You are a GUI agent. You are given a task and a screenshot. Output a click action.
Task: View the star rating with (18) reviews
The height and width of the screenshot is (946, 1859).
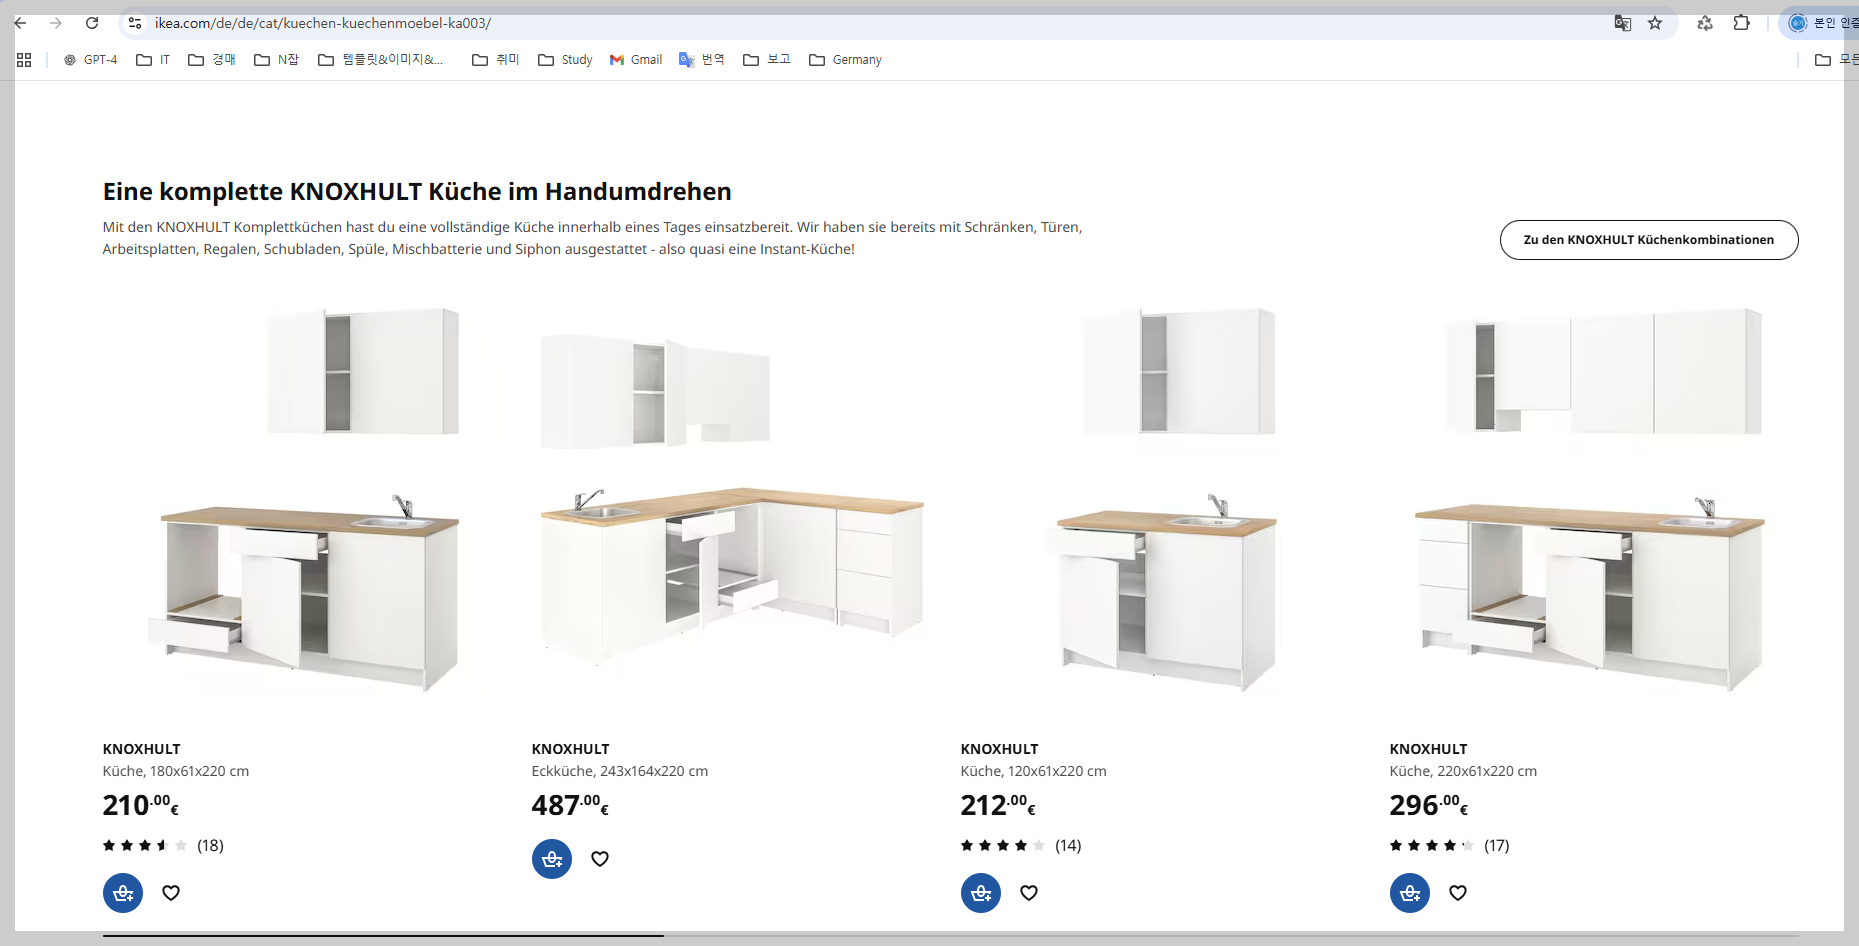(x=163, y=846)
